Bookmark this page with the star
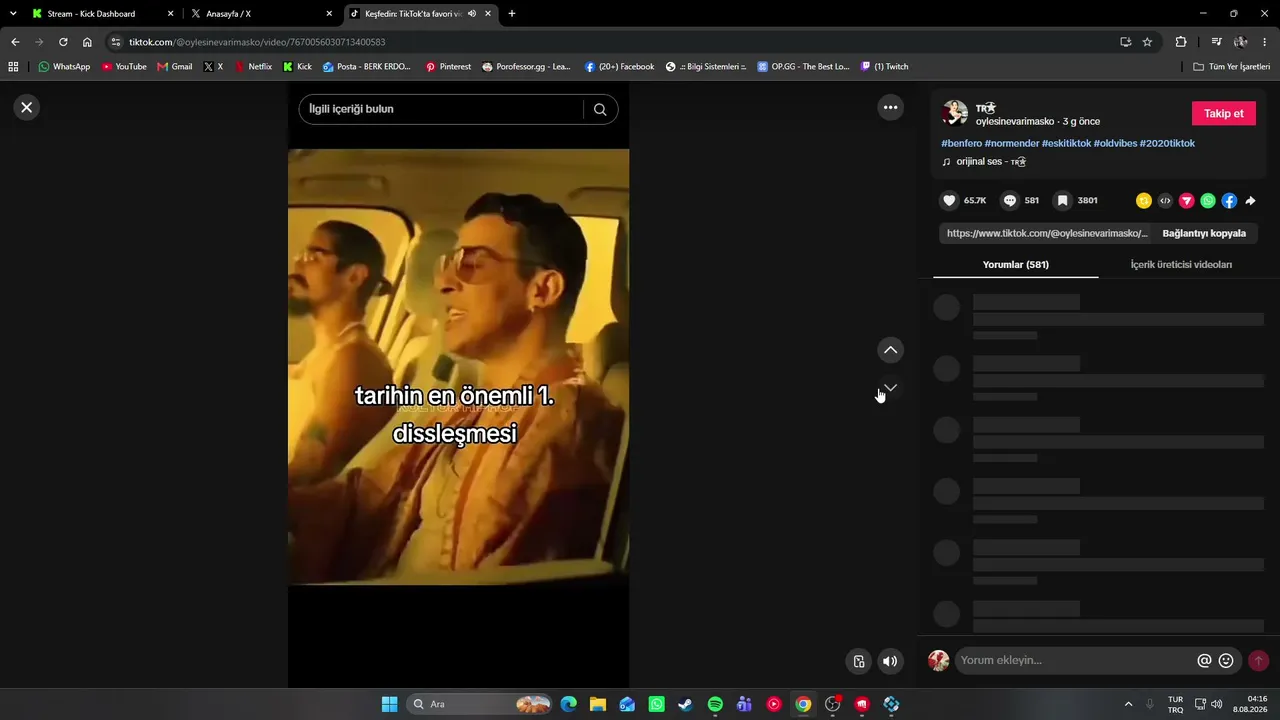The height and width of the screenshot is (720, 1280). 1147,42
